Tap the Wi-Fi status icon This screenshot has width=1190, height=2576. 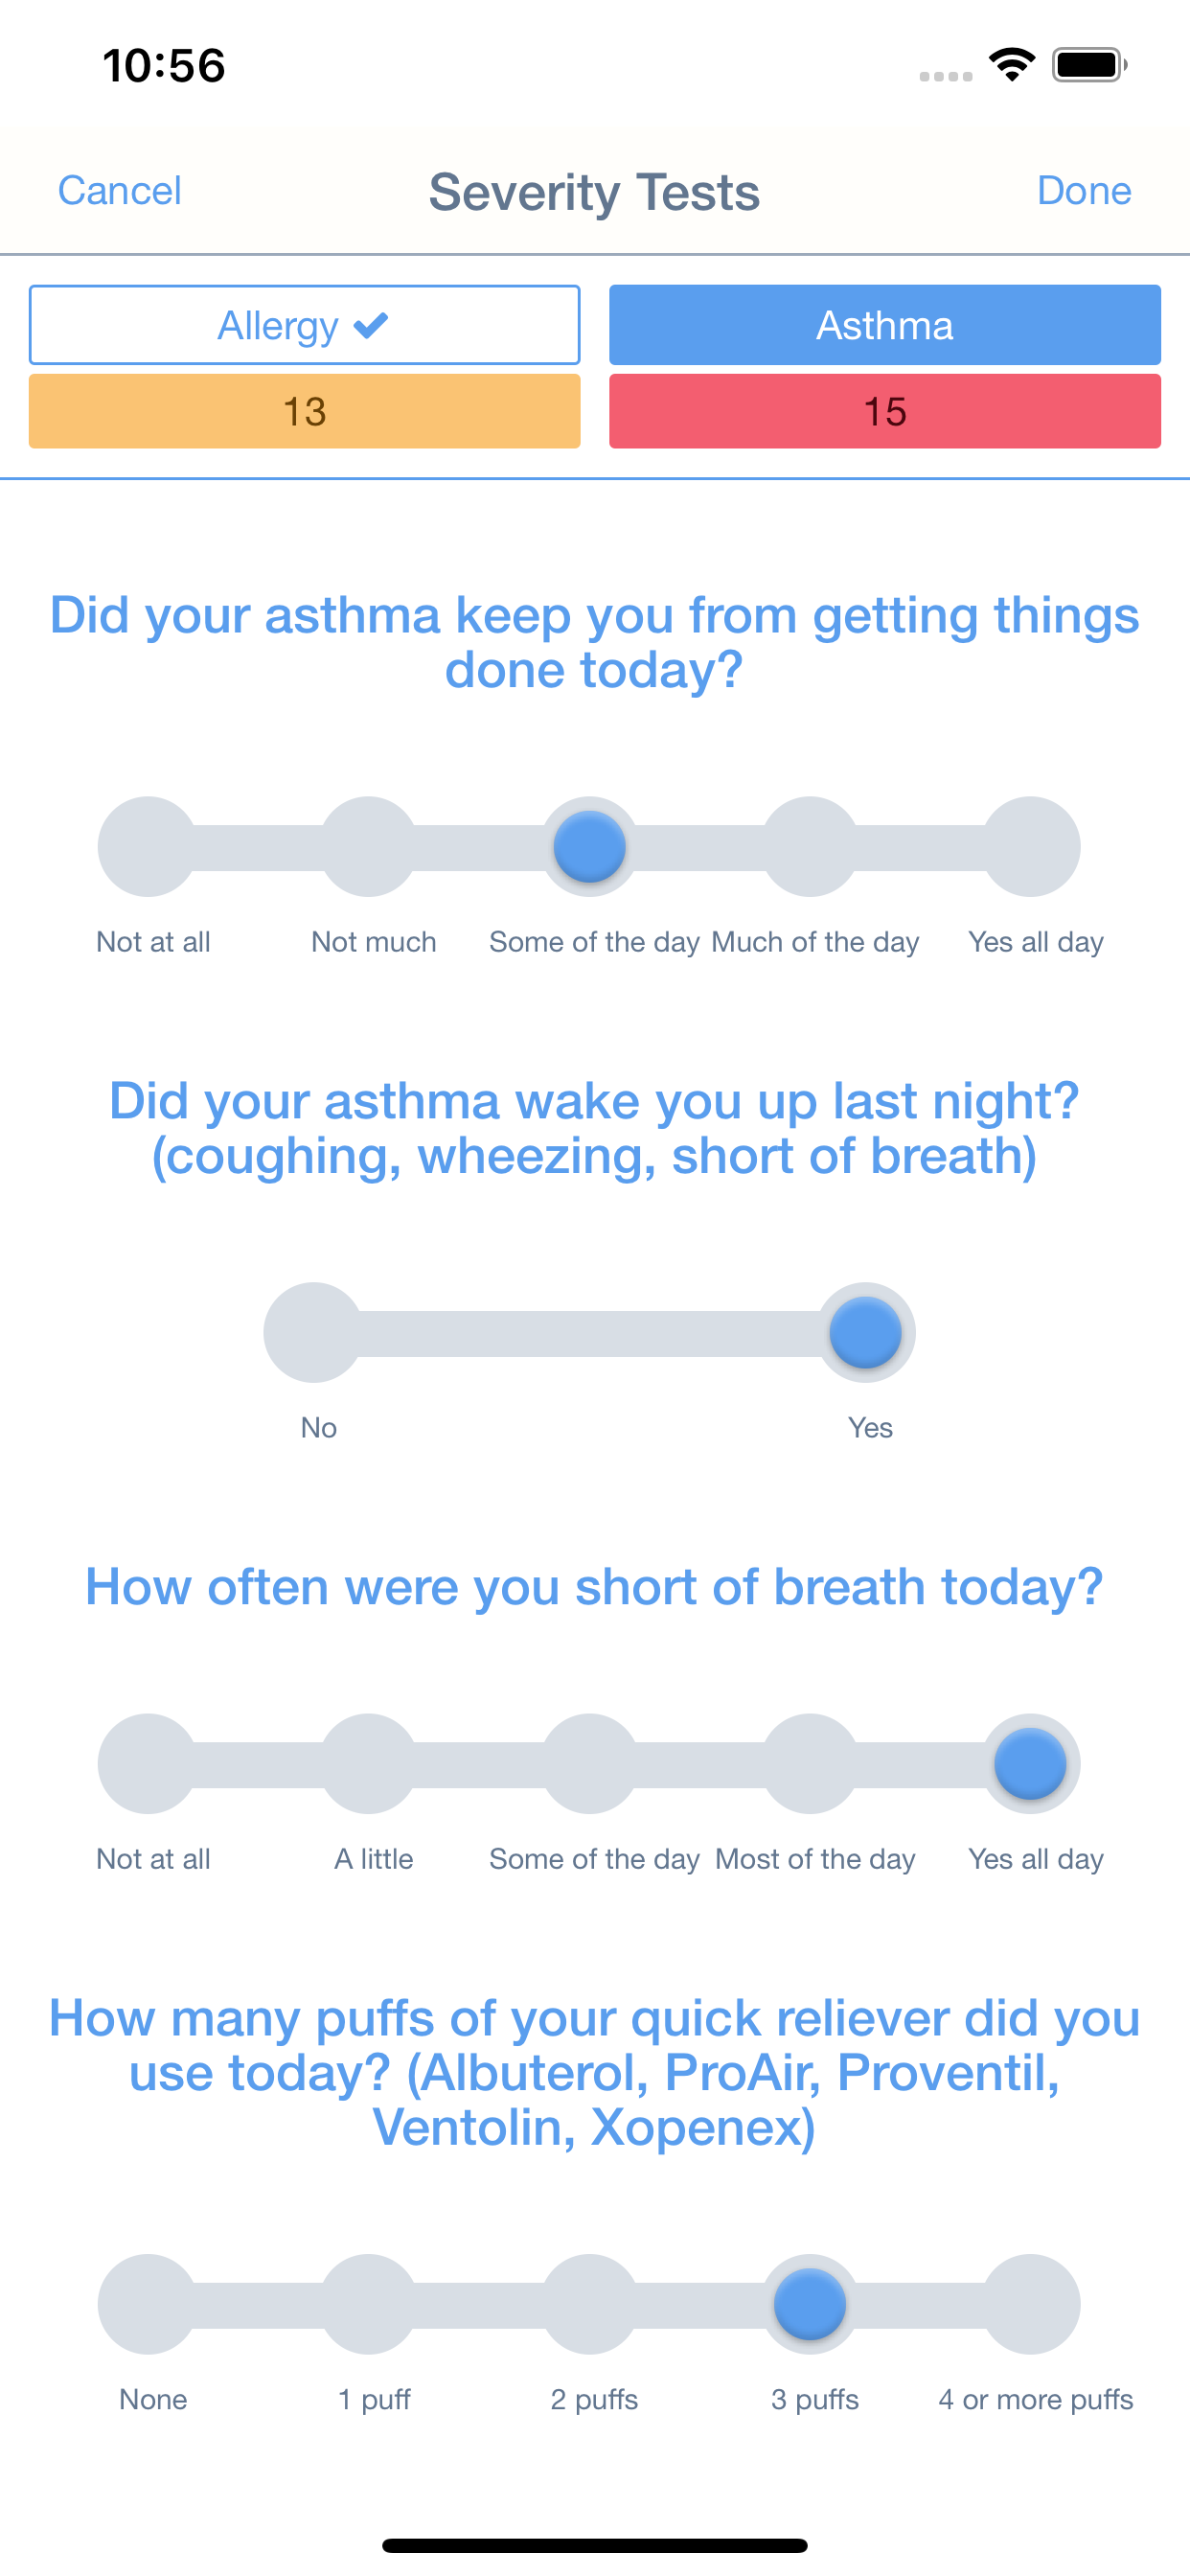pyautogui.click(x=1011, y=65)
